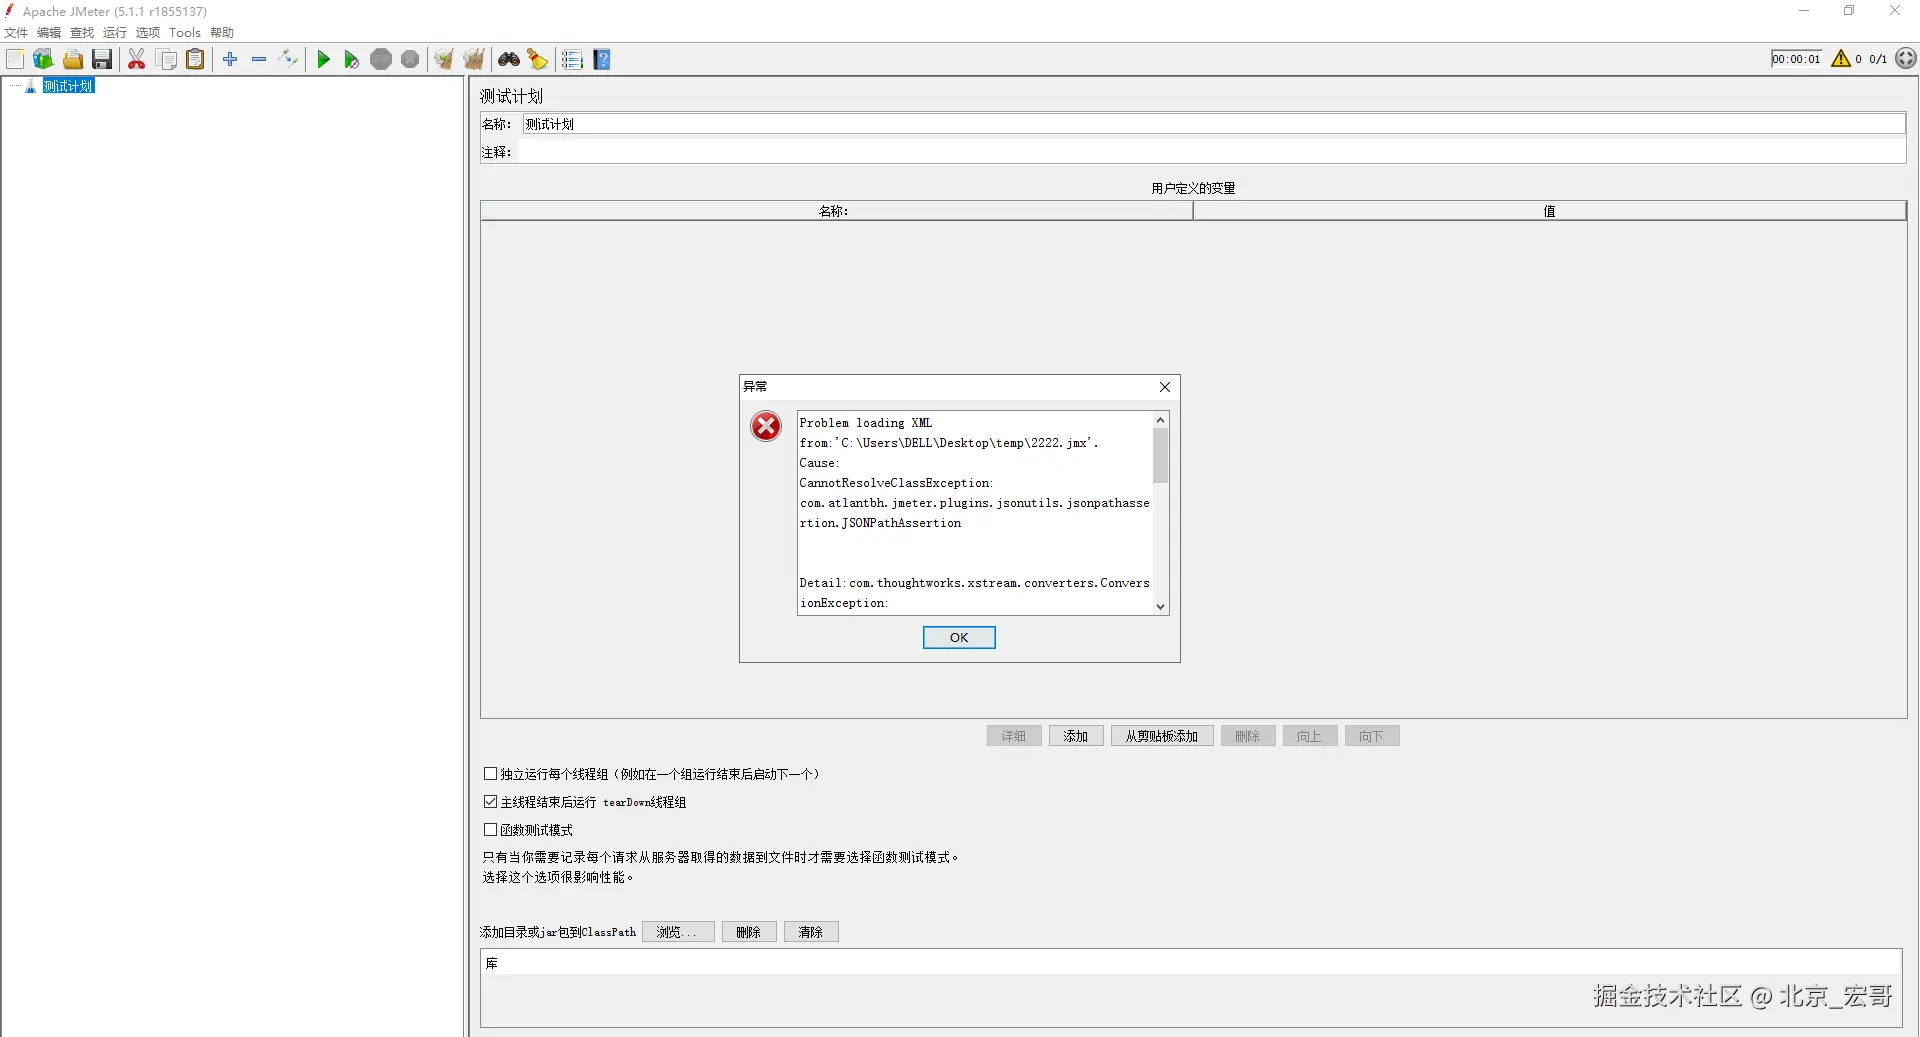Click the Toggle enable/disable toolbar icon
Viewport: 1920px width, 1037px height.
click(288, 60)
